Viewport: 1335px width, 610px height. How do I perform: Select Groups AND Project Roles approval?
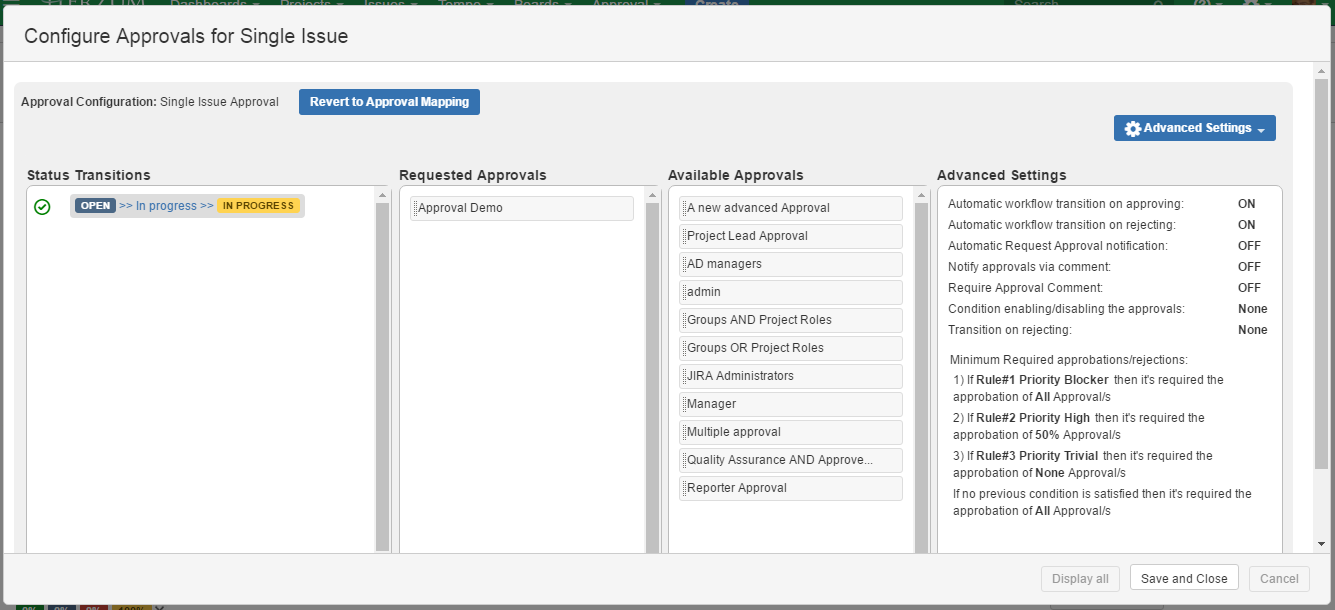click(x=791, y=320)
